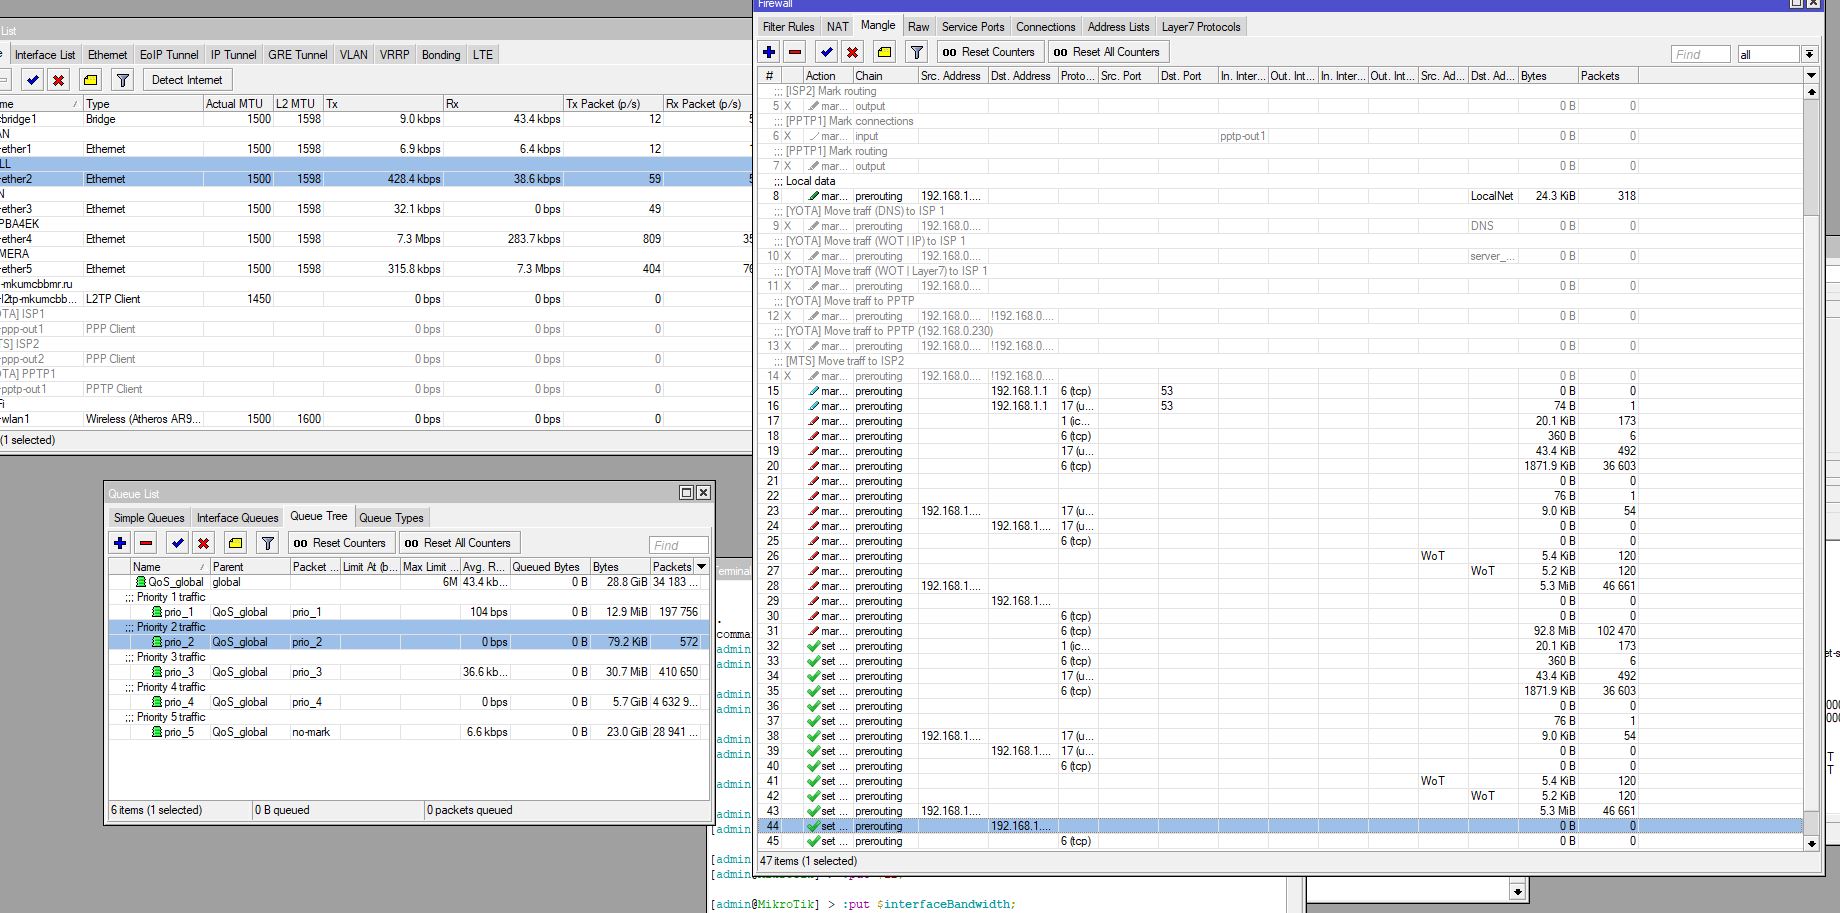Disable selected interface with red X
1840x913 pixels.
pos(59,80)
